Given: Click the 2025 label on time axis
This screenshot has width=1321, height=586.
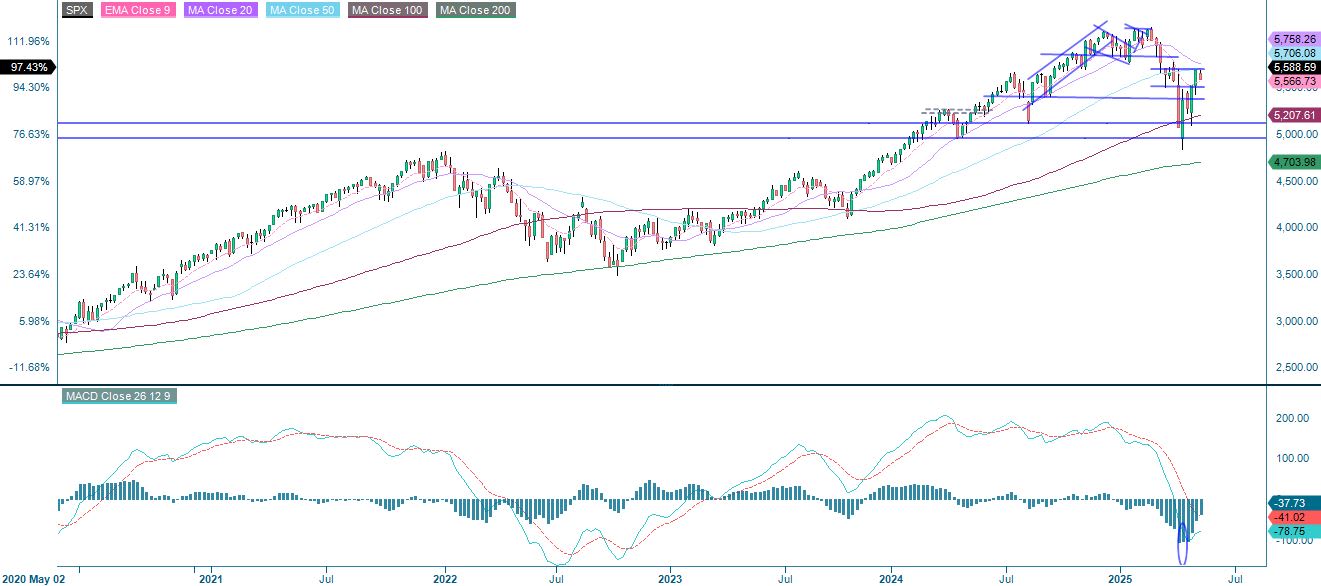Looking at the screenshot, I should pyautogui.click(x=1119, y=578).
